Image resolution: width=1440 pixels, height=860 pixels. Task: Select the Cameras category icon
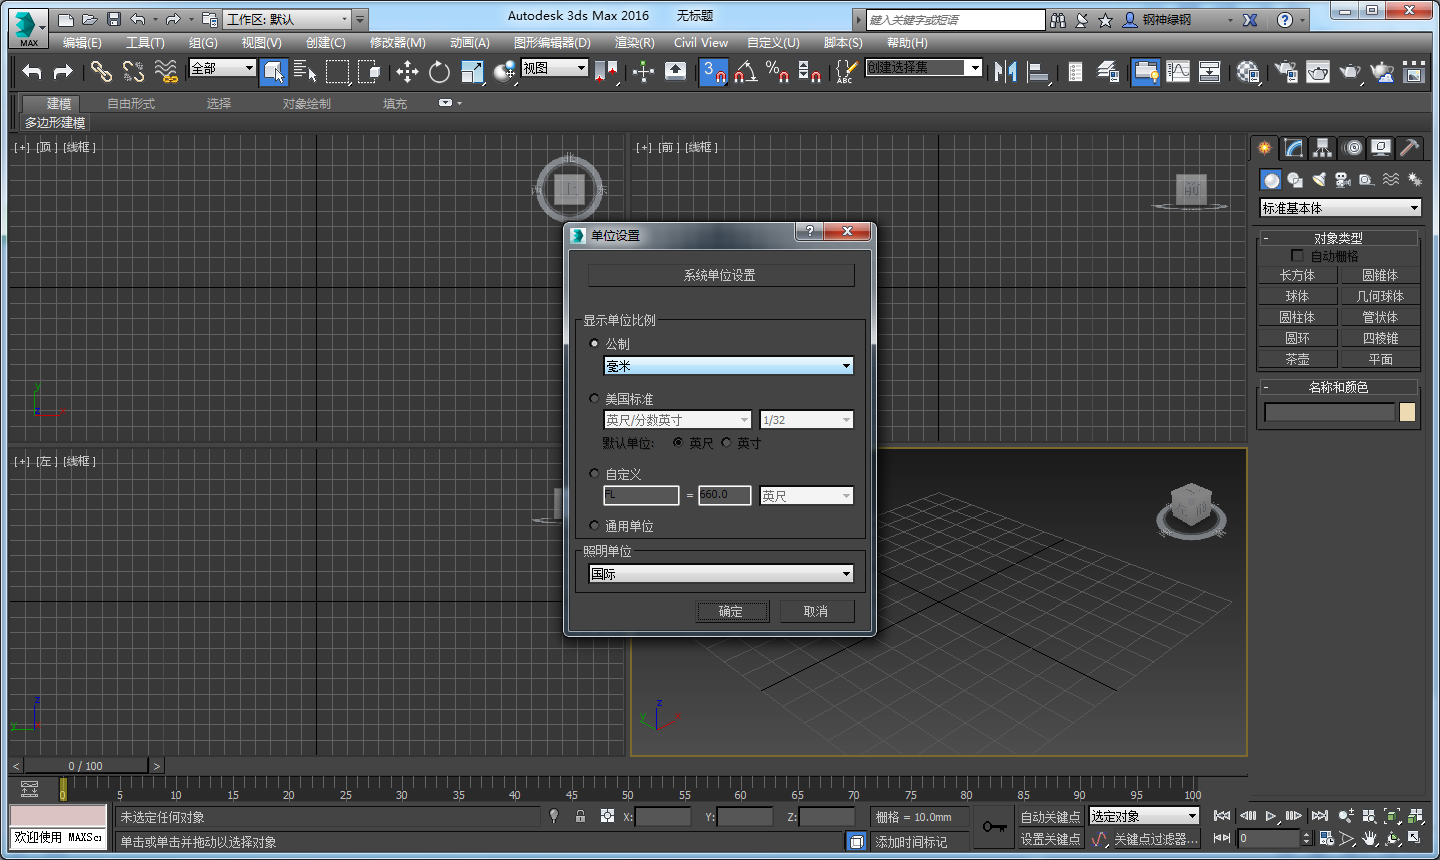1343,180
